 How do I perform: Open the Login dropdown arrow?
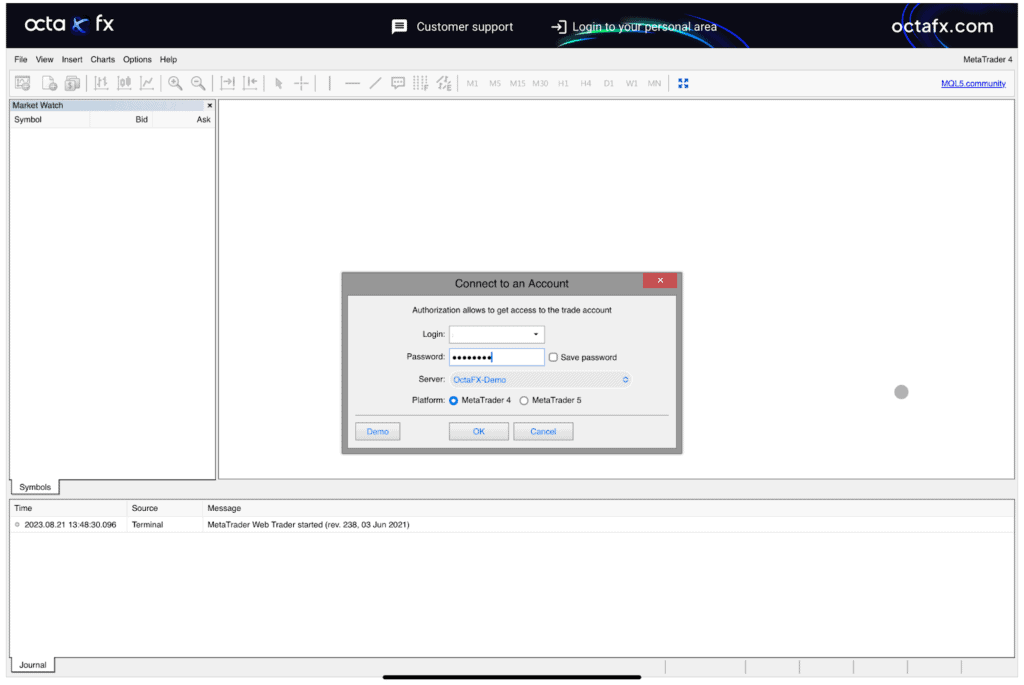pyautogui.click(x=536, y=334)
